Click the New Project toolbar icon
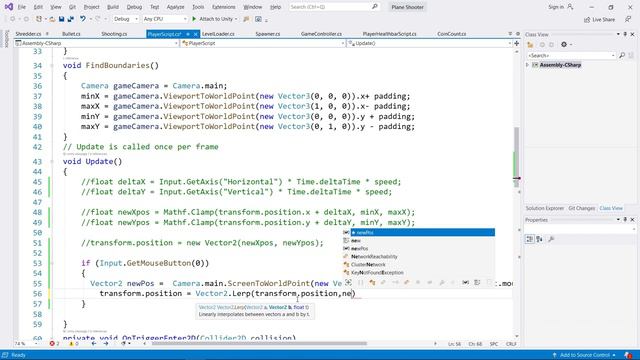Screen dimensions: 640x360 click(x=39, y=19)
